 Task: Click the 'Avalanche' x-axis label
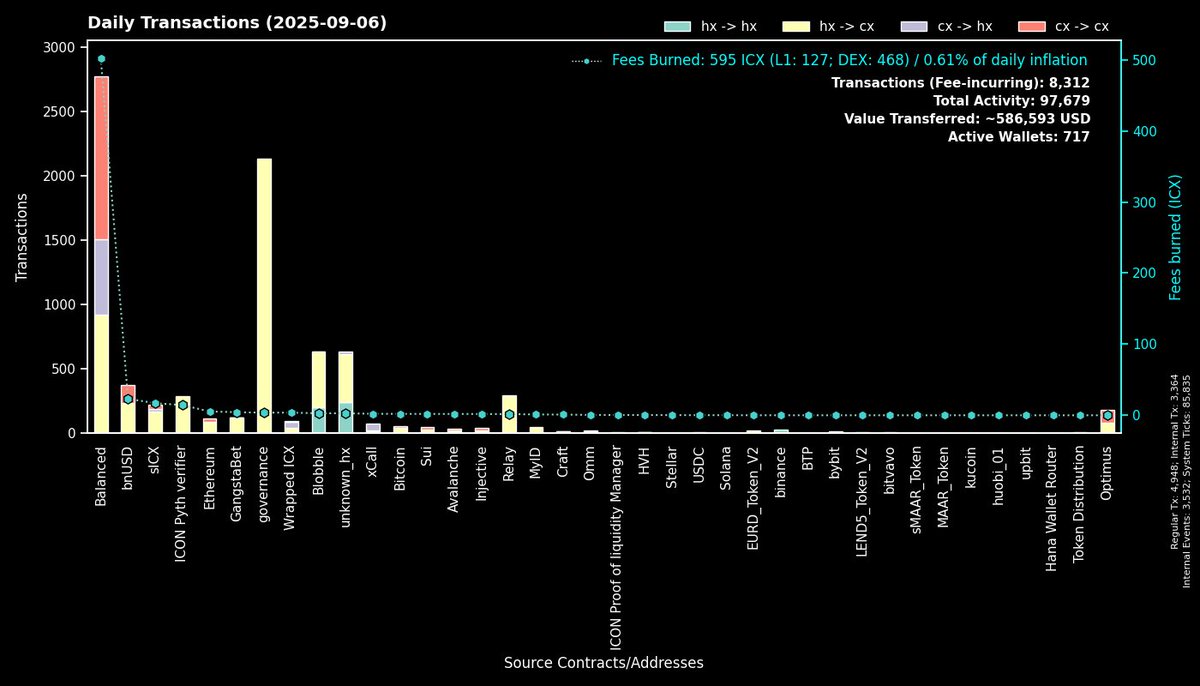[x=455, y=479]
